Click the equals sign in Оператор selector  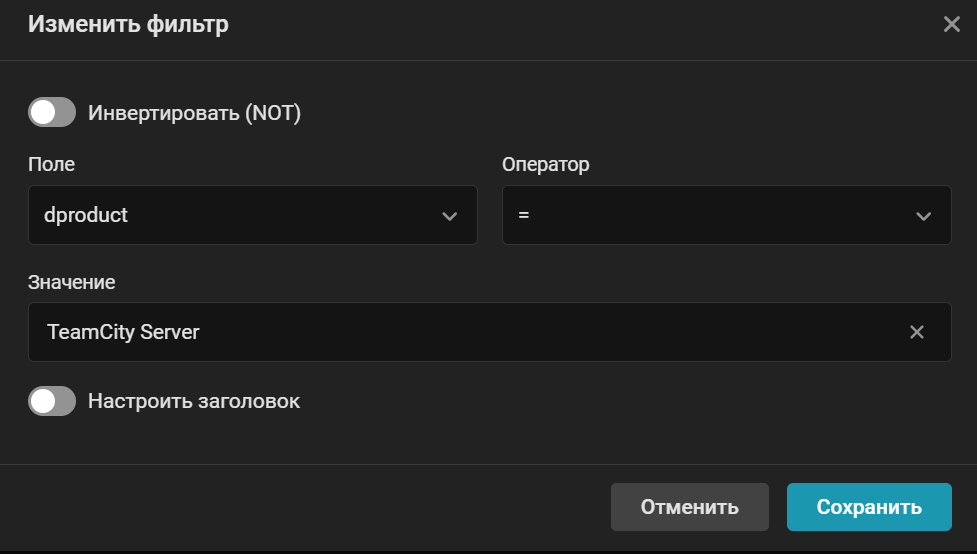pyautogui.click(x=523, y=215)
